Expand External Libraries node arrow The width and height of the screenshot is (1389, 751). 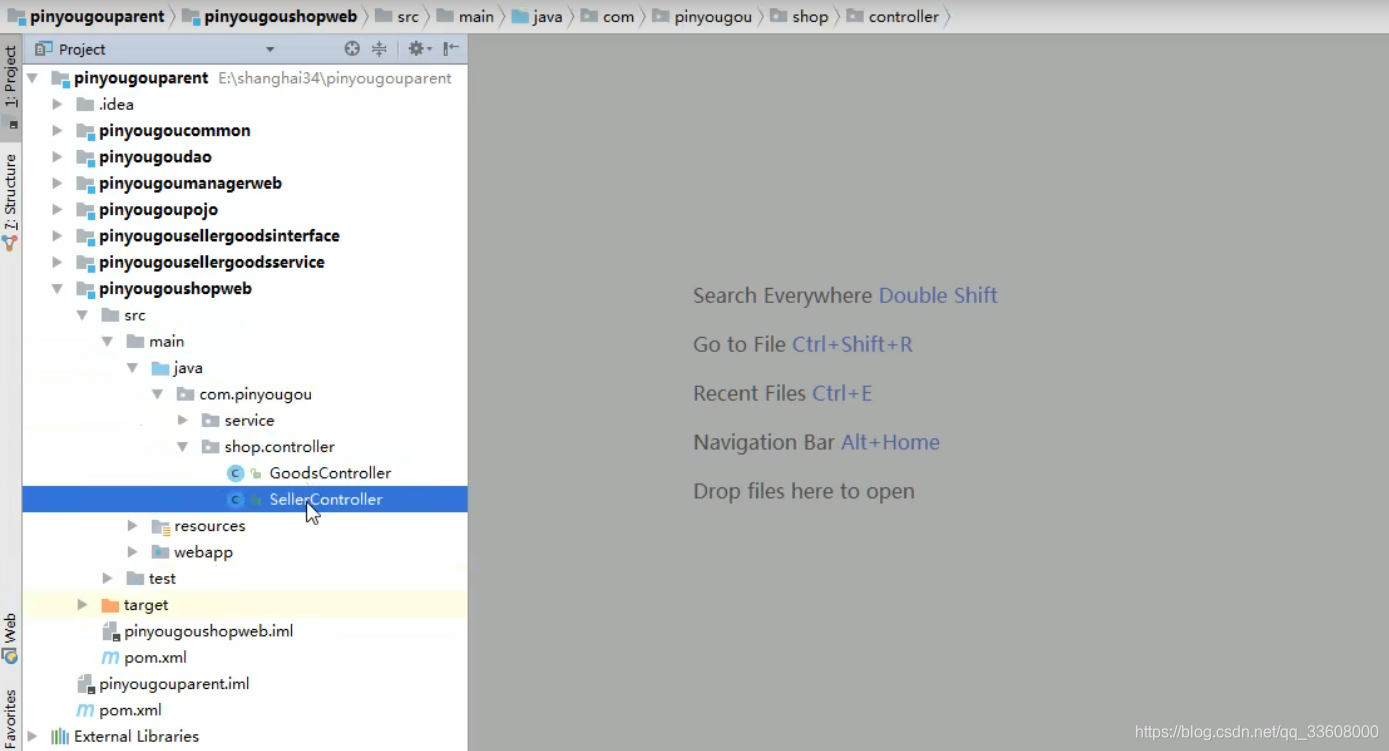32,736
